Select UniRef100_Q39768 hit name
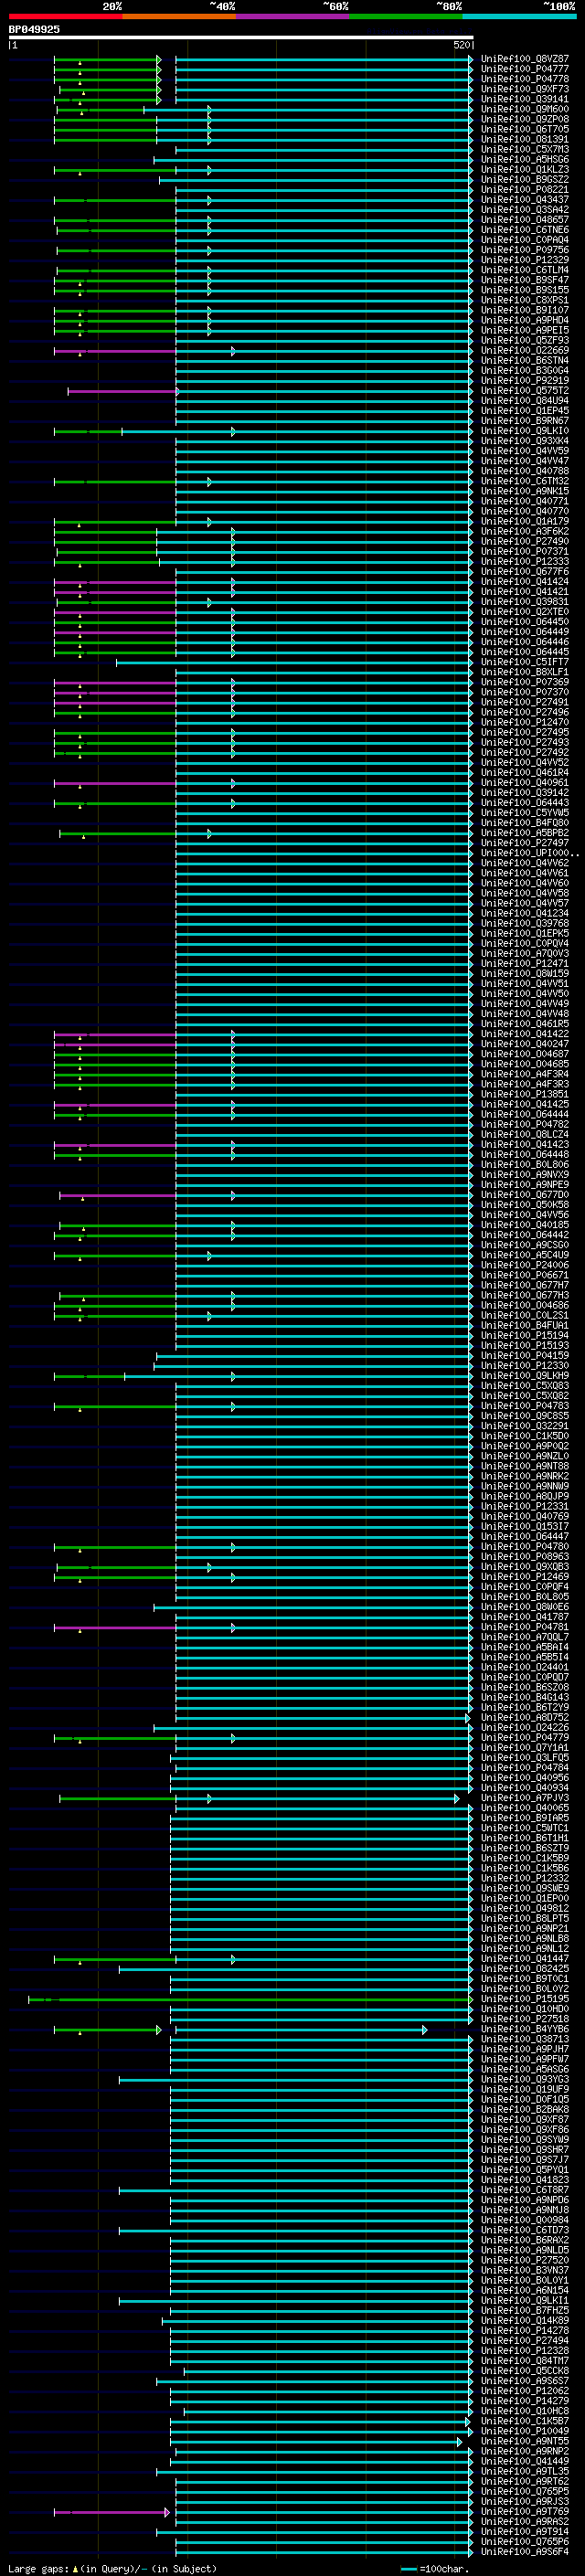This screenshot has height=2576, width=585. tap(525, 923)
